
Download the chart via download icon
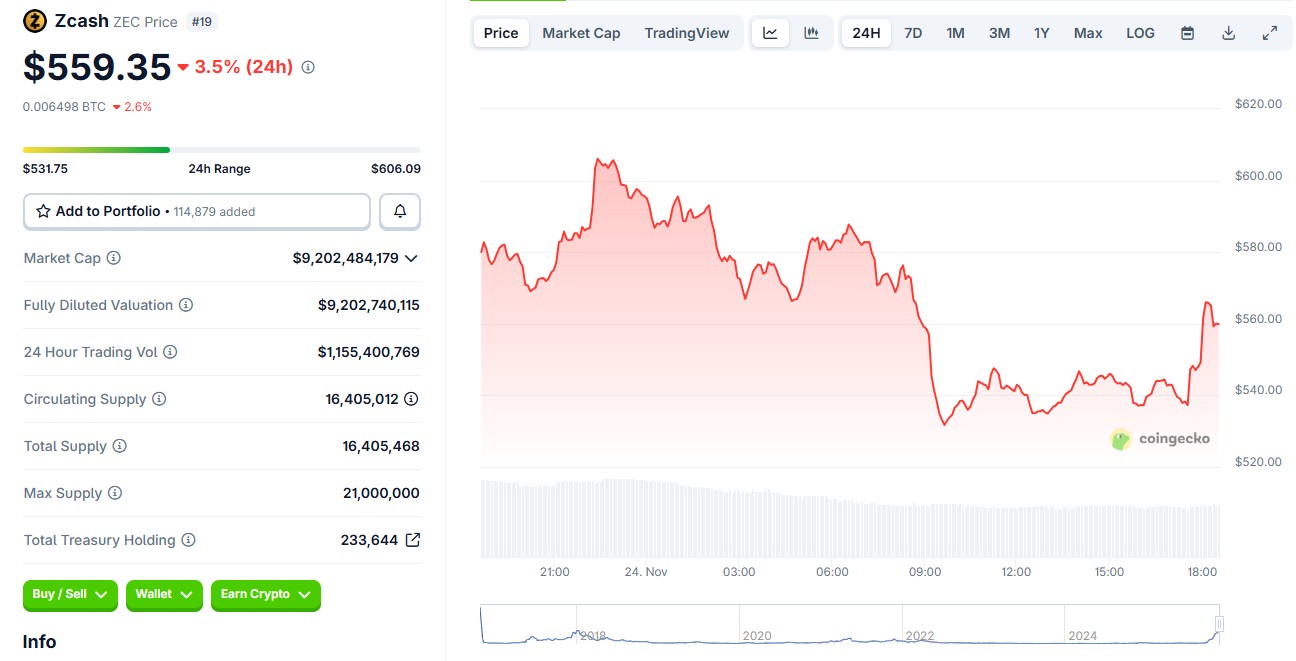coord(1228,32)
